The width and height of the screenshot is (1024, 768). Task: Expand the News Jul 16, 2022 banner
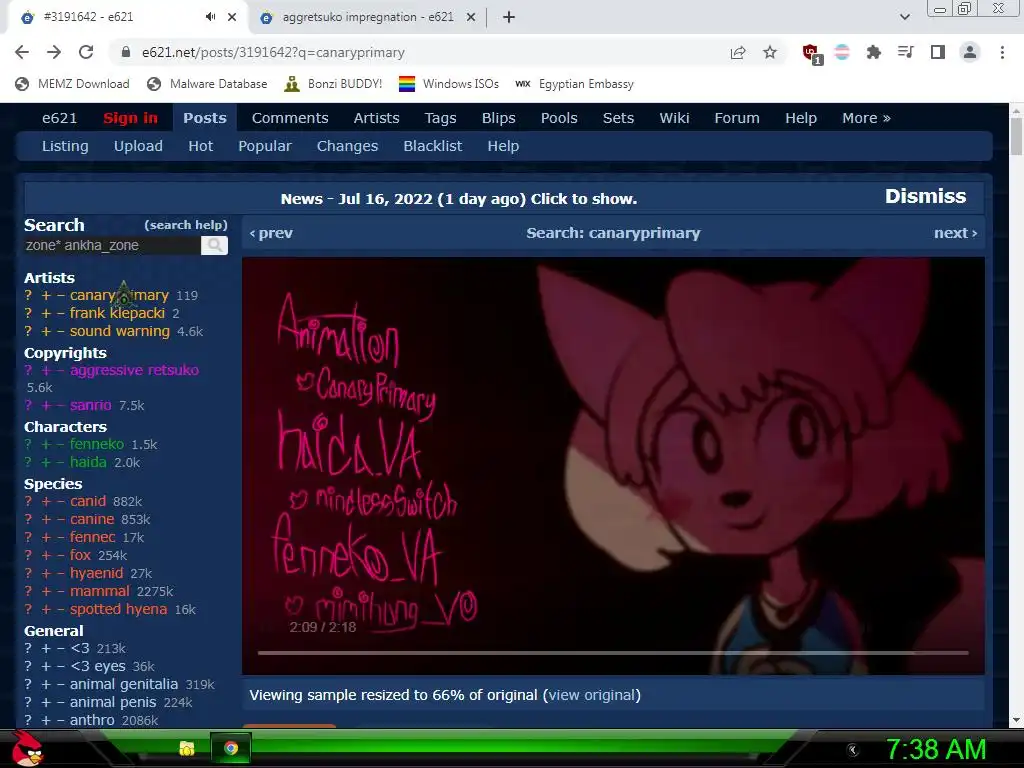click(458, 199)
